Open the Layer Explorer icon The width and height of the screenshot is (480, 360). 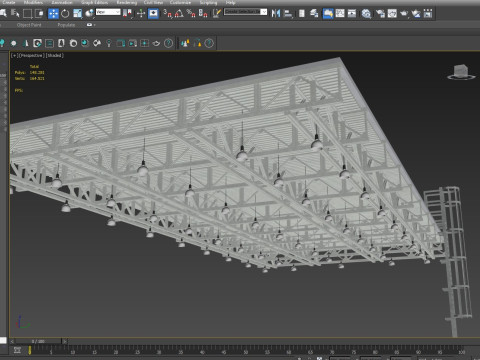[x=314, y=13]
